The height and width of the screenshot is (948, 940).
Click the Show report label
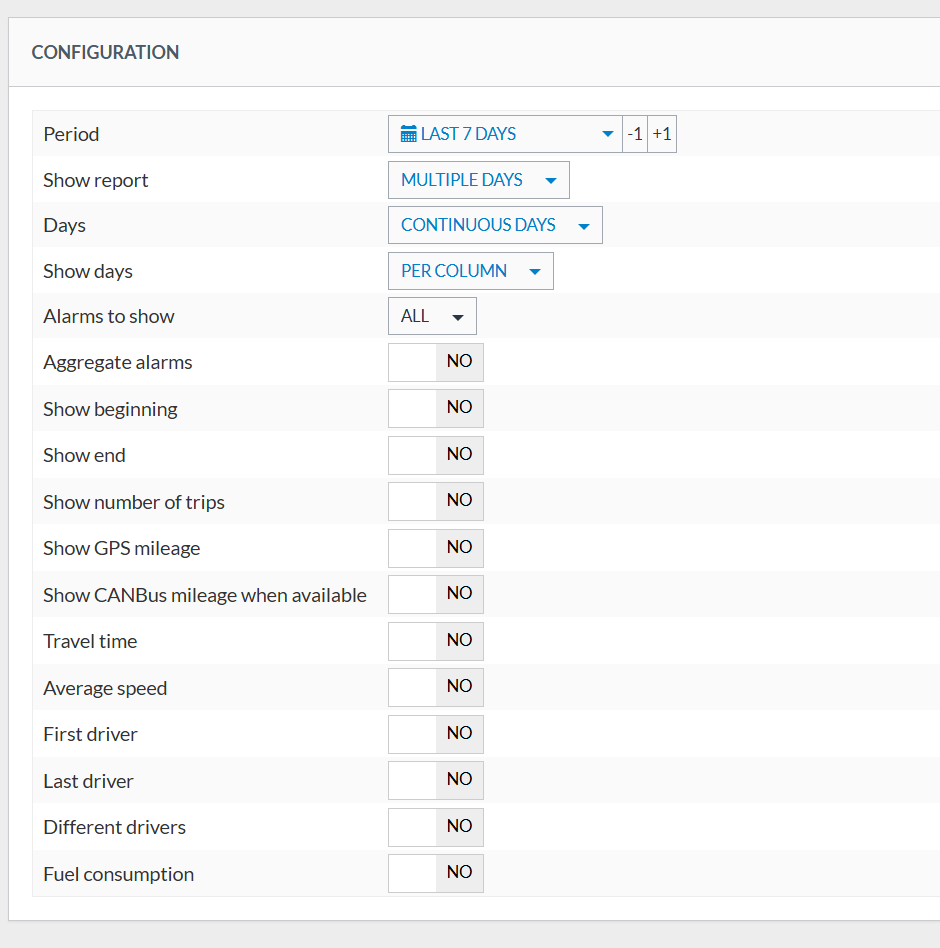(x=96, y=180)
